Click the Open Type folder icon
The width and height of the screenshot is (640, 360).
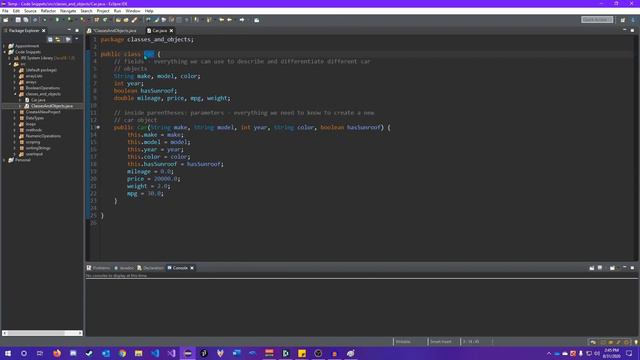tap(118, 20)
